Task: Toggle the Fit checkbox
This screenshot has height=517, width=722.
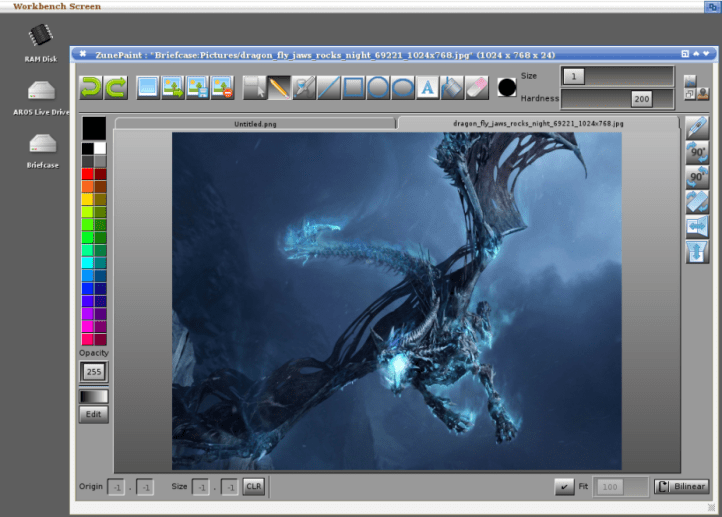Action: [565, 486]
